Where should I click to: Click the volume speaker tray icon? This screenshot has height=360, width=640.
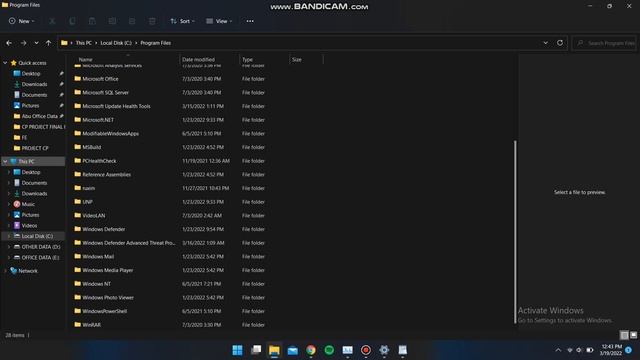click(x=579, y=350)
